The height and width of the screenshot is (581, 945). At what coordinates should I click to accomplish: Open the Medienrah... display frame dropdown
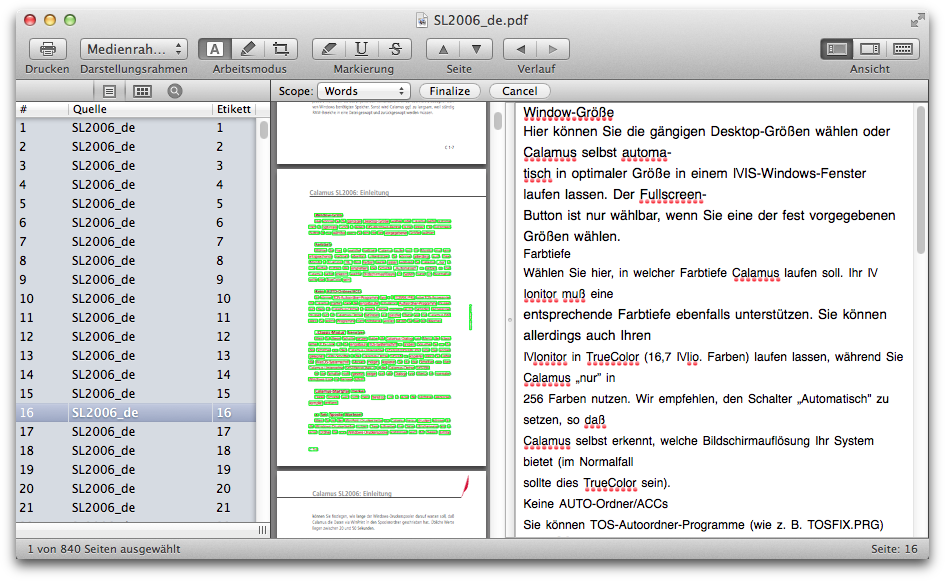coord(133,49)
